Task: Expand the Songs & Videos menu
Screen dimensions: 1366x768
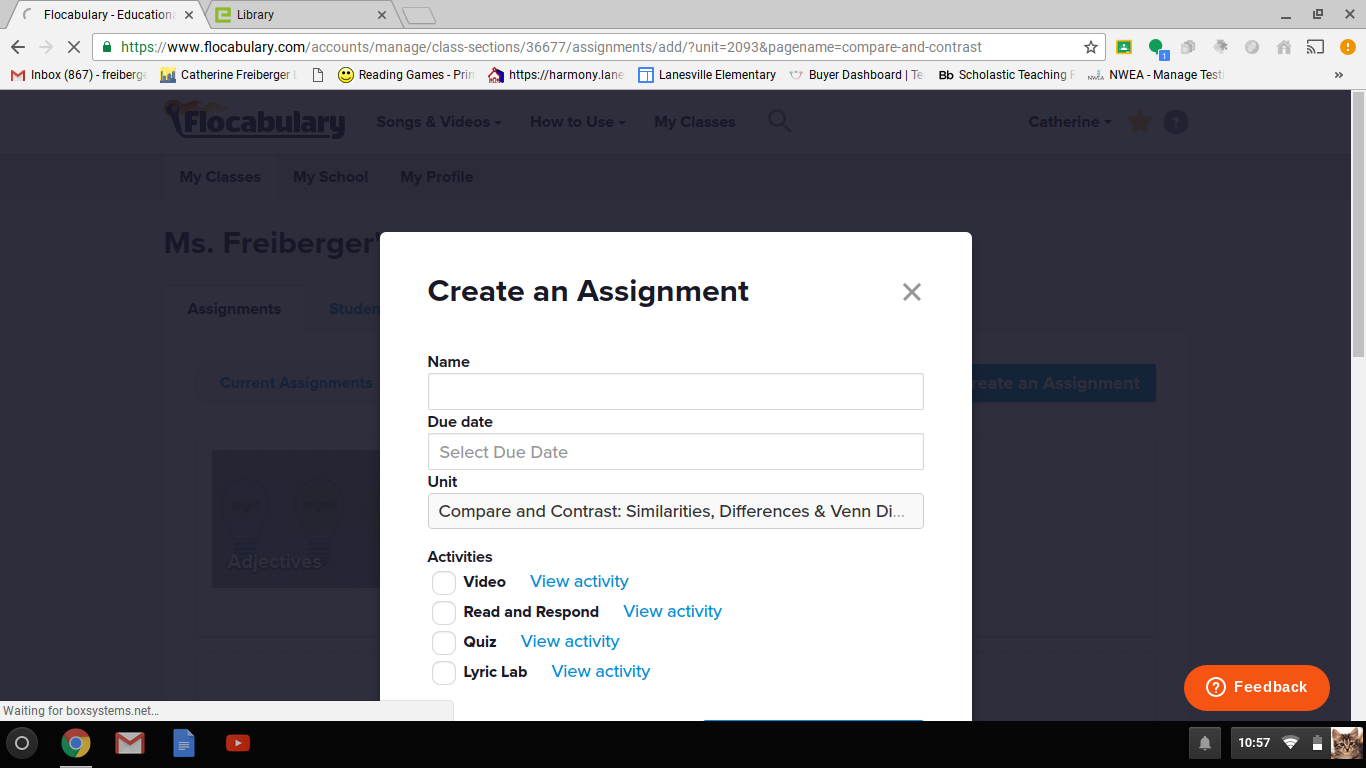Action: (439, 122)
